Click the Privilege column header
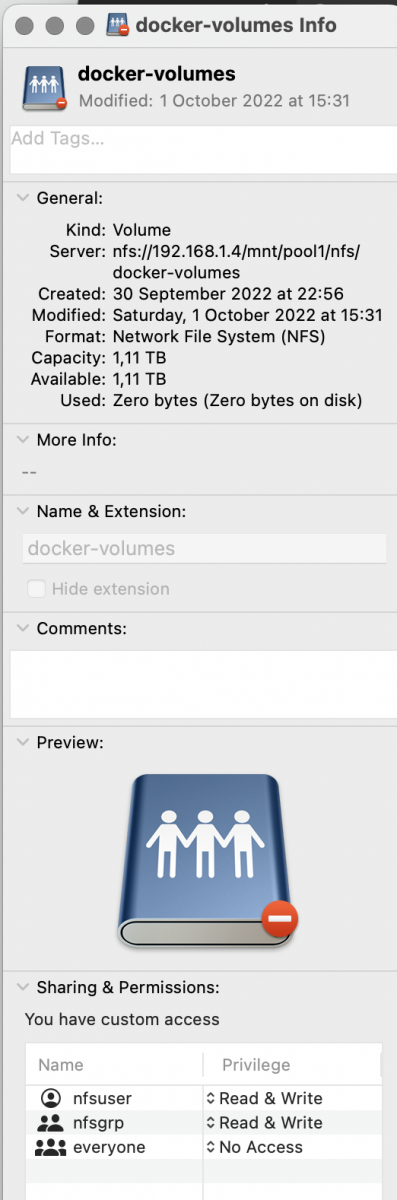The image size is (397, 1200). click(x=256, y=1065)
